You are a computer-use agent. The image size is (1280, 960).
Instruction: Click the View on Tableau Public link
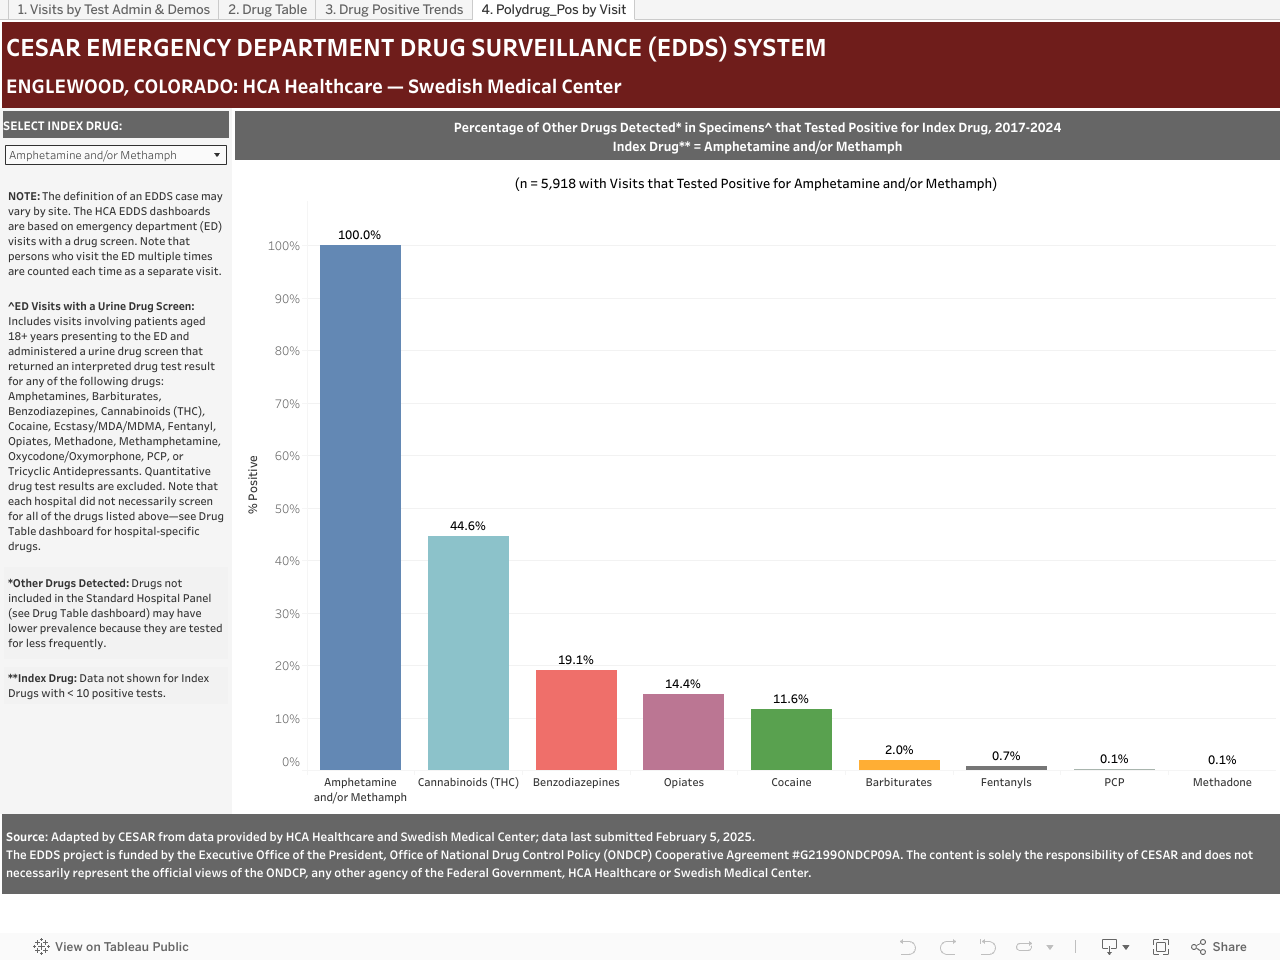111,946
